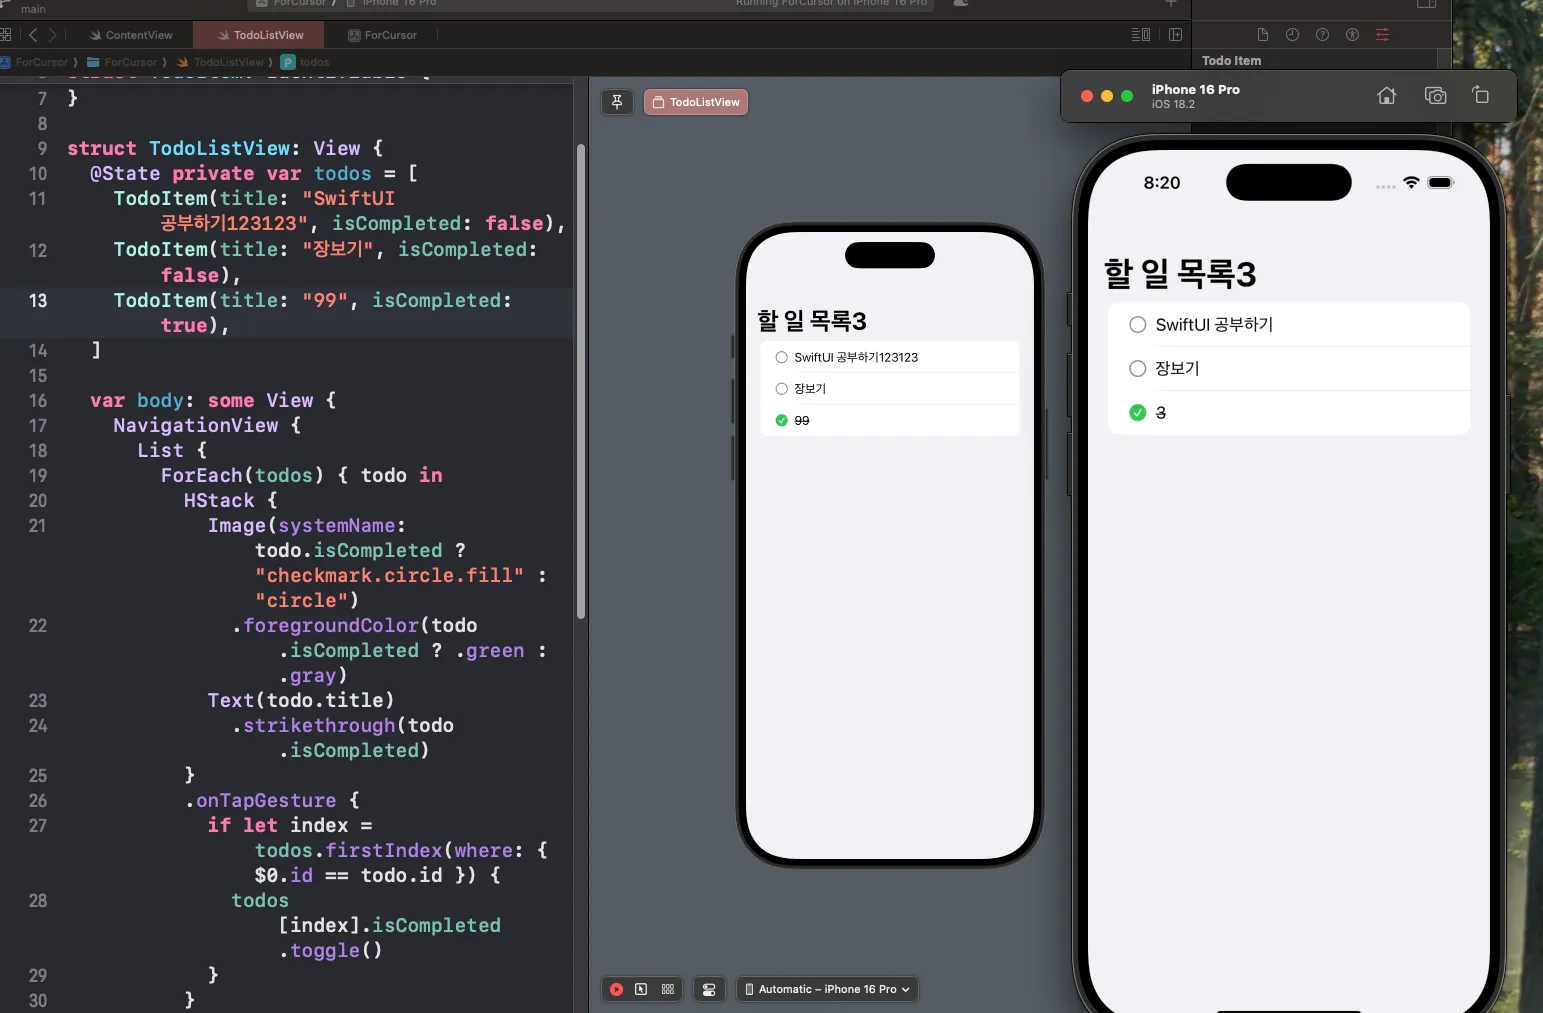Image resolution: width=1543 pixels, height=1013 pixels.
Task: Switch to the ContentView tab
Action: point(131,35)
